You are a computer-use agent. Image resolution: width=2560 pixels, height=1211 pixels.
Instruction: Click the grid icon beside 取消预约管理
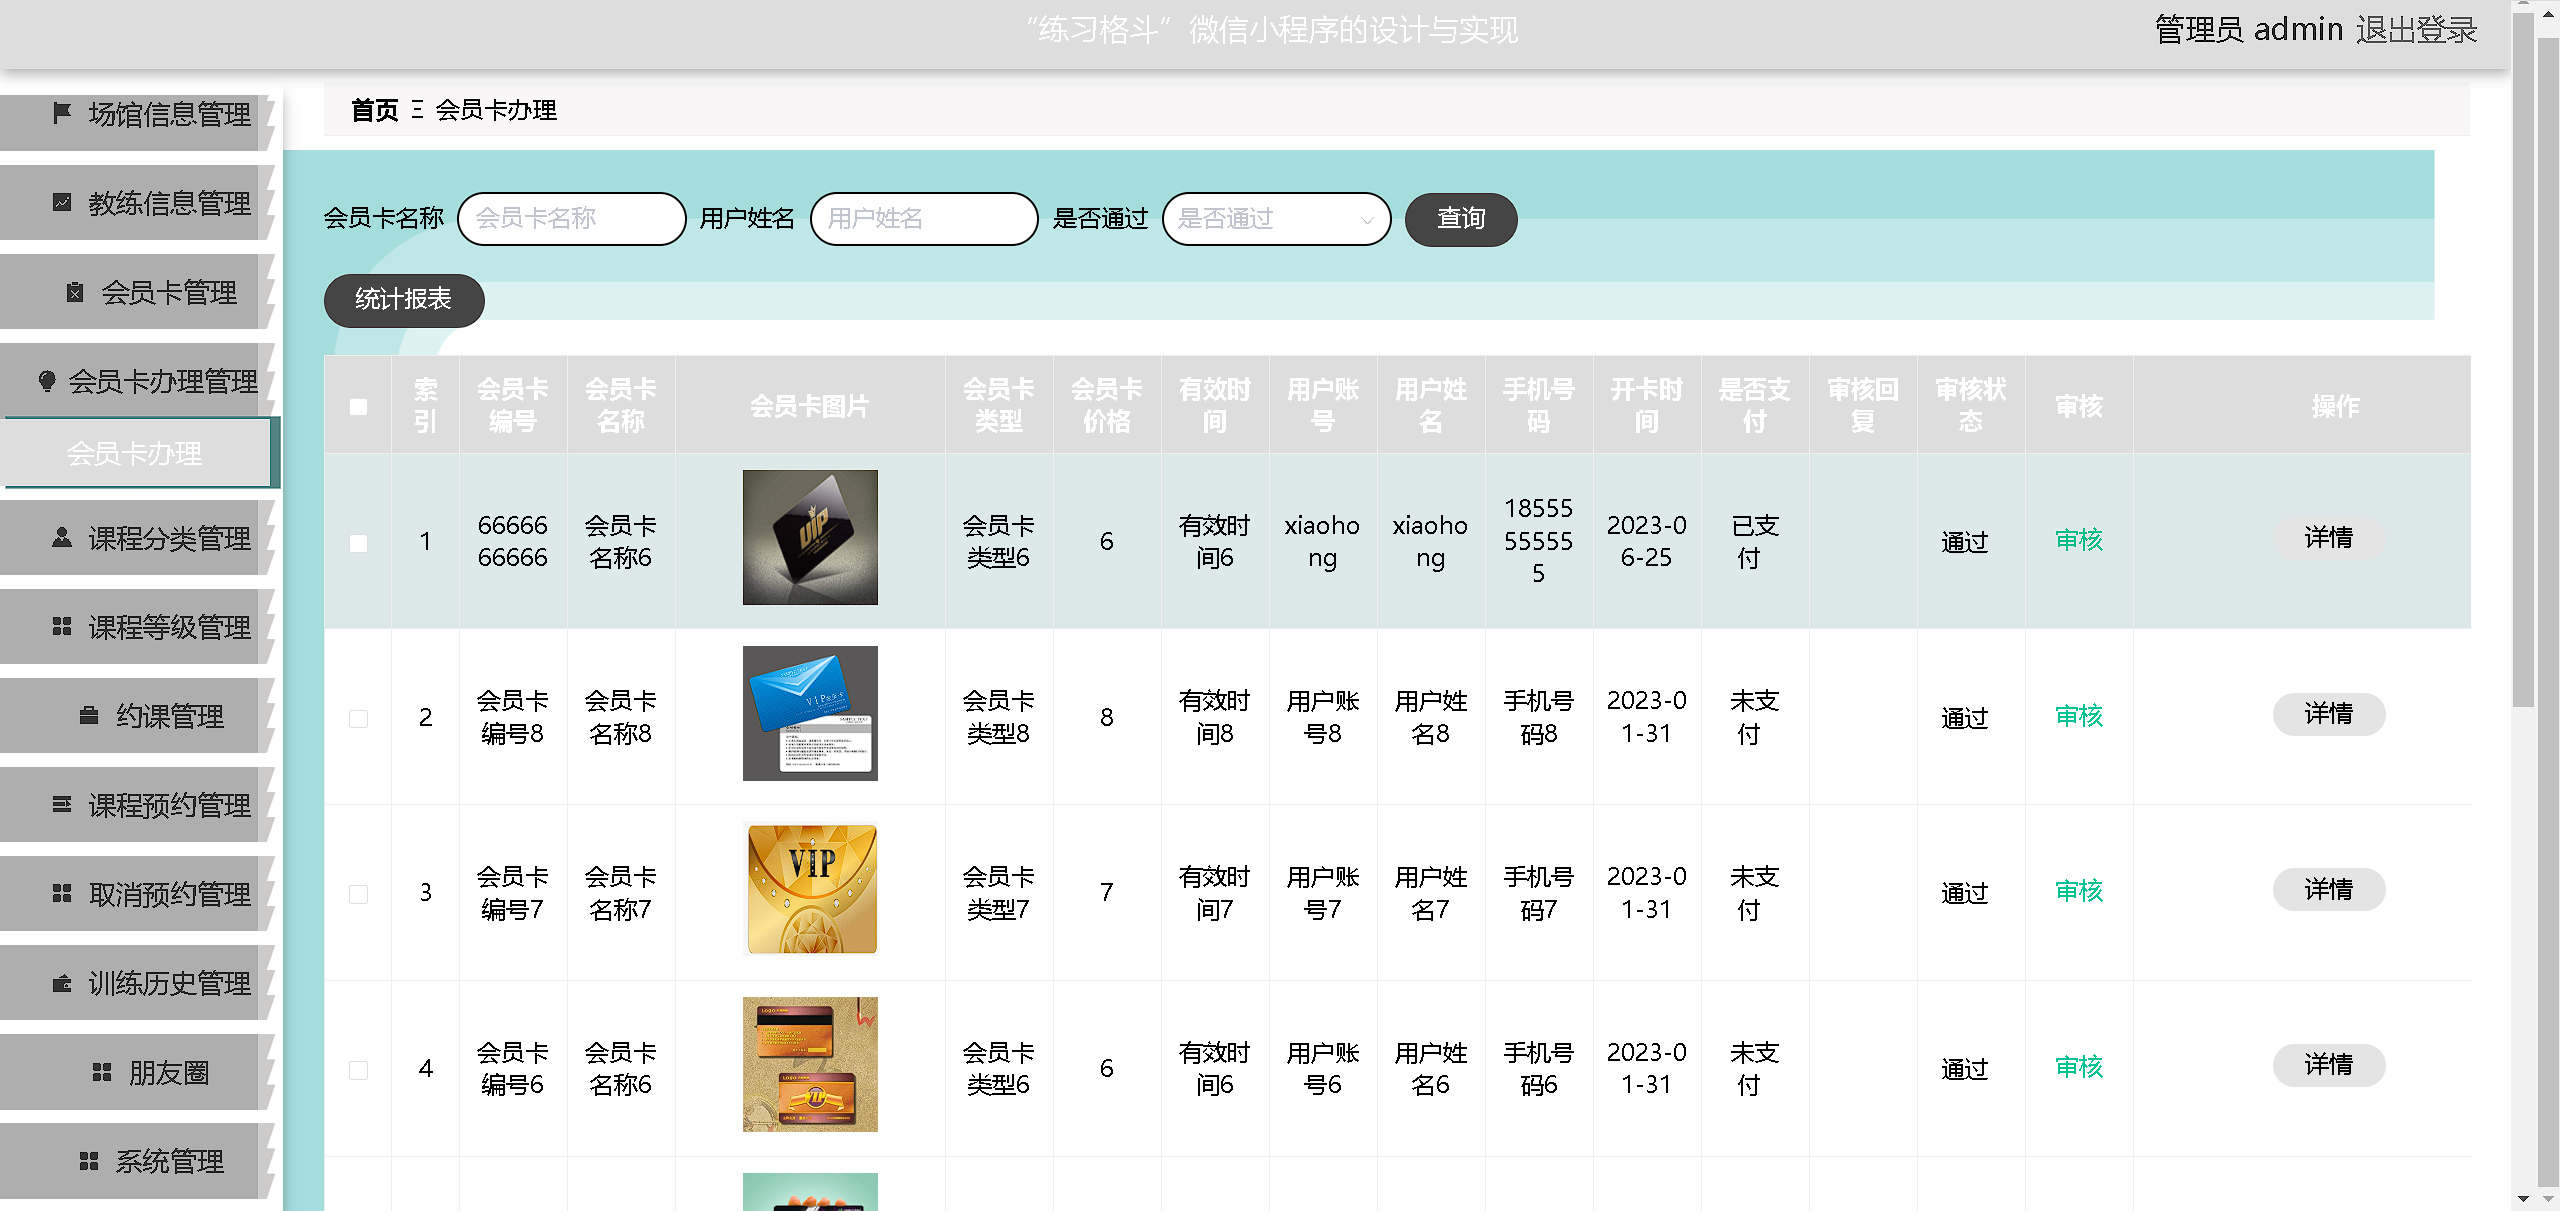click(x=62, y=893)
